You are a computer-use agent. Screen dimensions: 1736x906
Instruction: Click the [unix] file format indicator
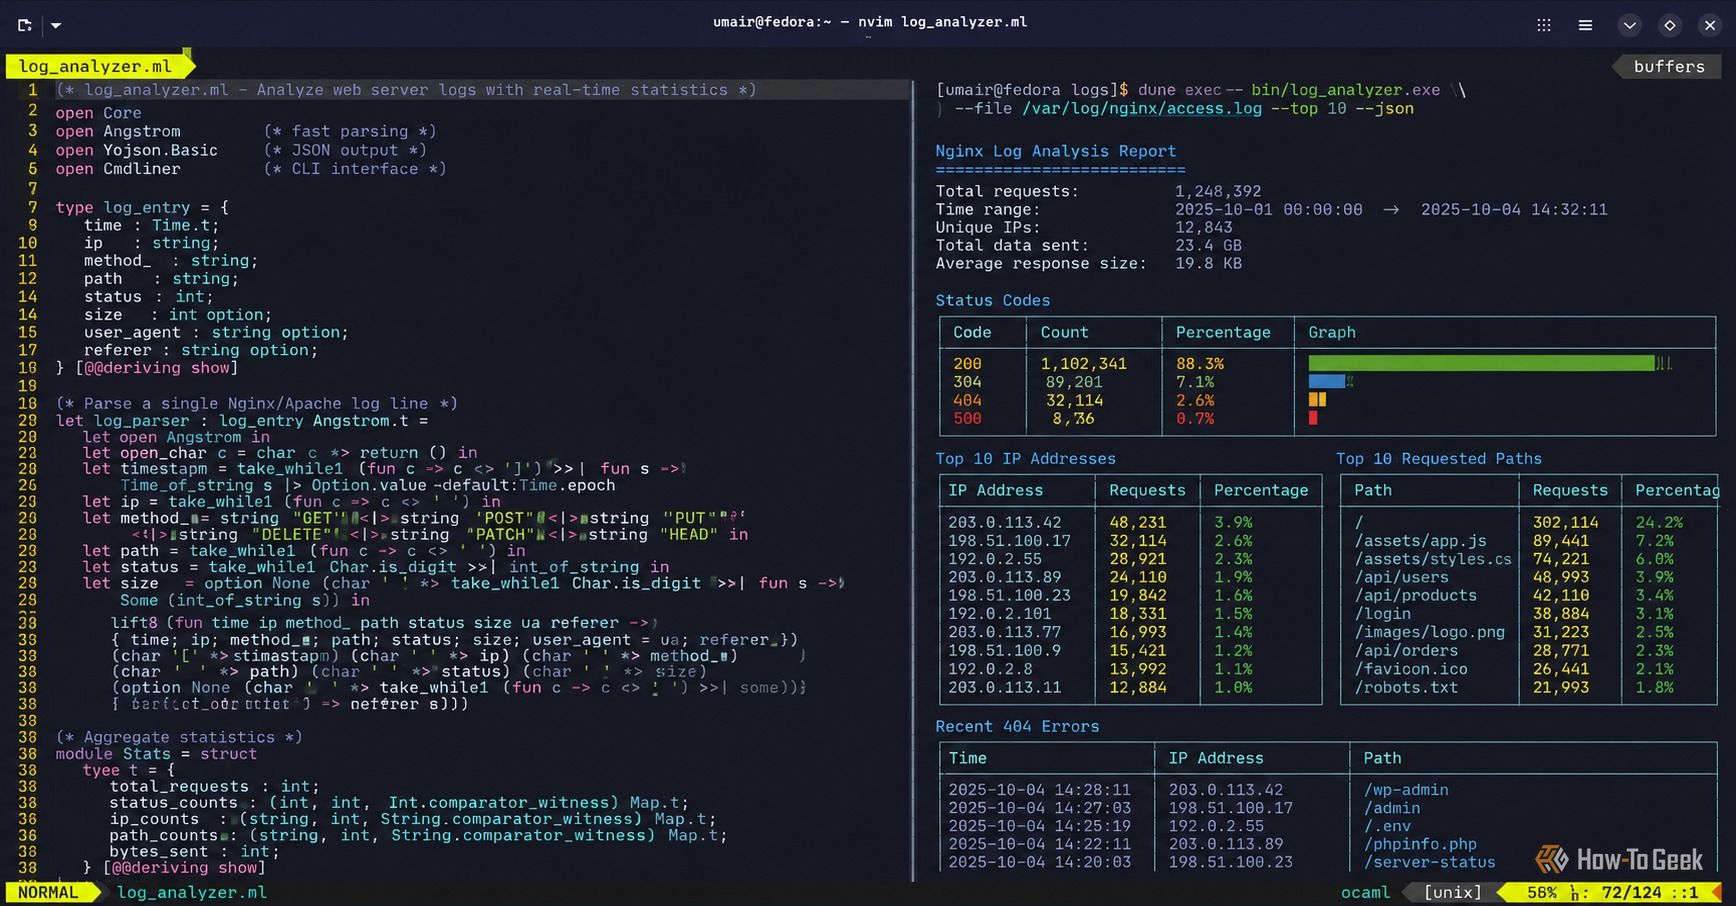tap(1452, 892)
